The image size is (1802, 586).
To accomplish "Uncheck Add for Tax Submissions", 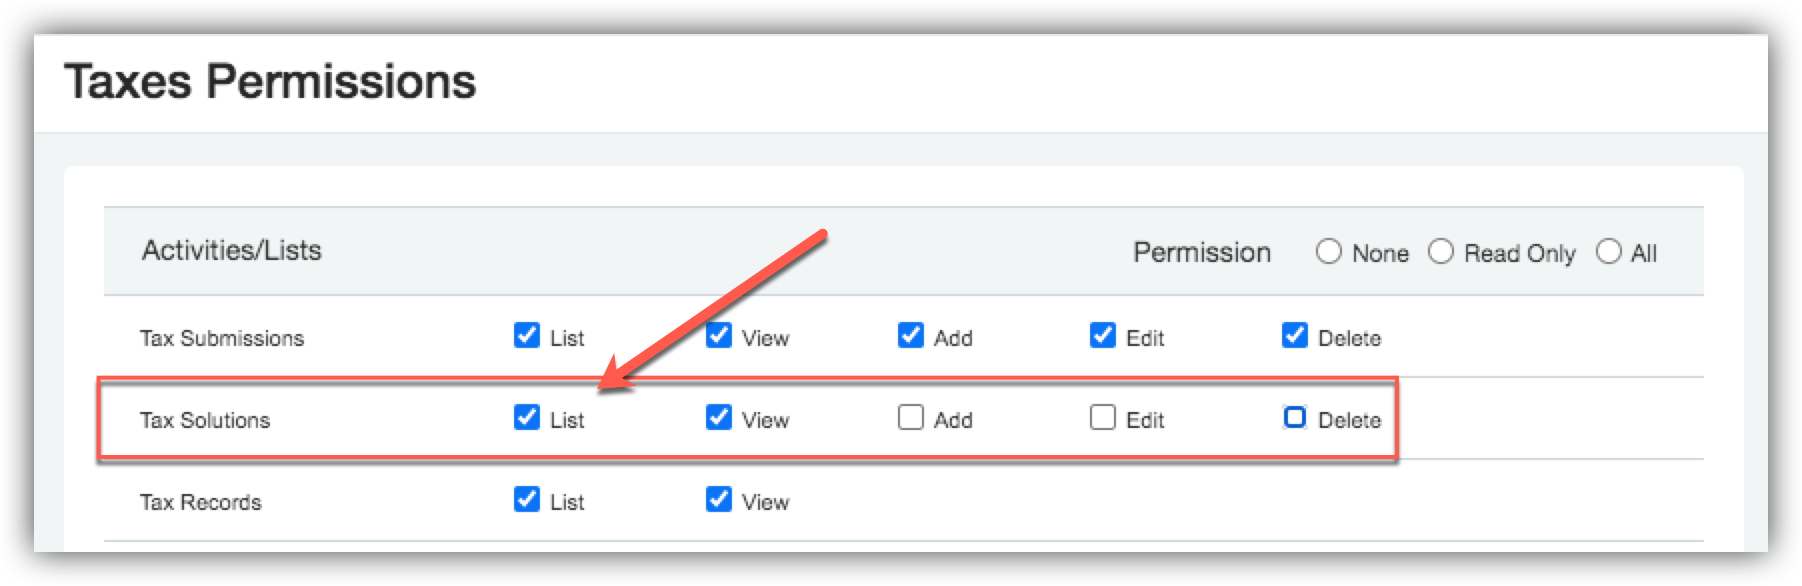I will click(911, 335).
